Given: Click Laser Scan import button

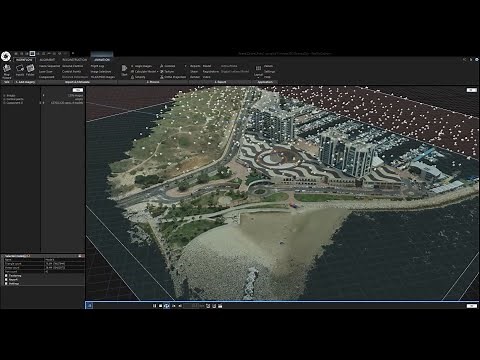Looking at the screenshot, I should pos(46,71).
